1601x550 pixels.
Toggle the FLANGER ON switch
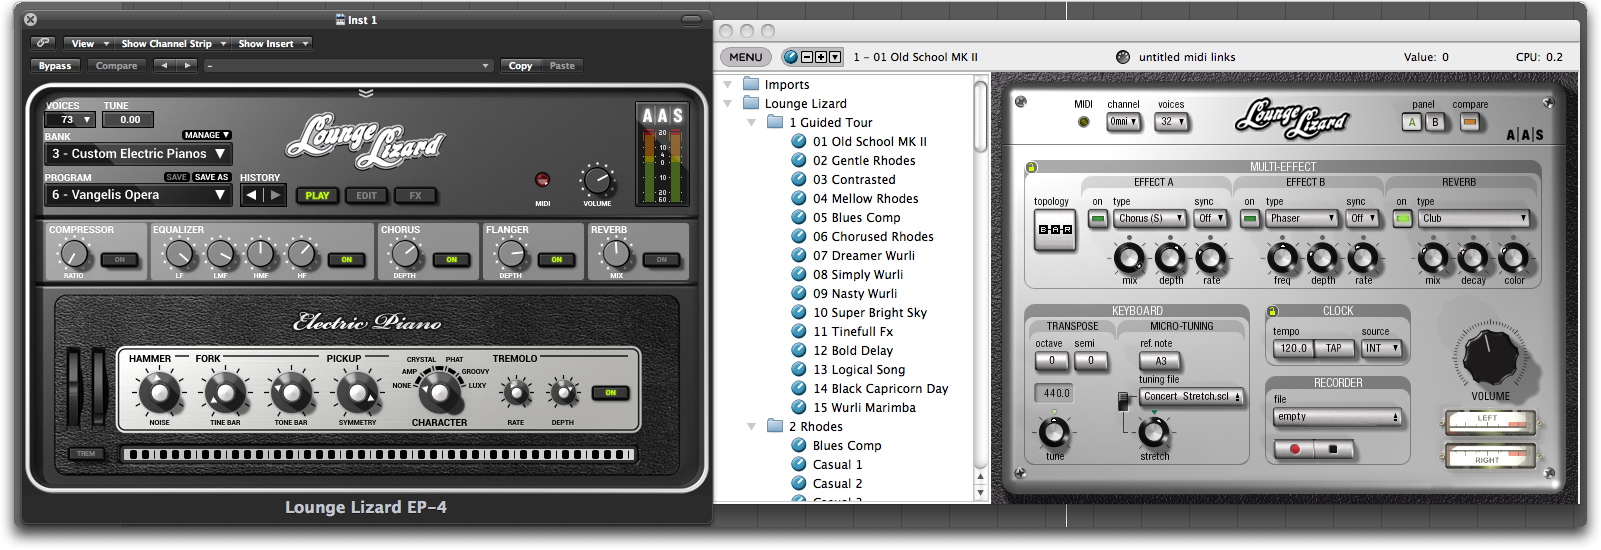click(557, 260)
